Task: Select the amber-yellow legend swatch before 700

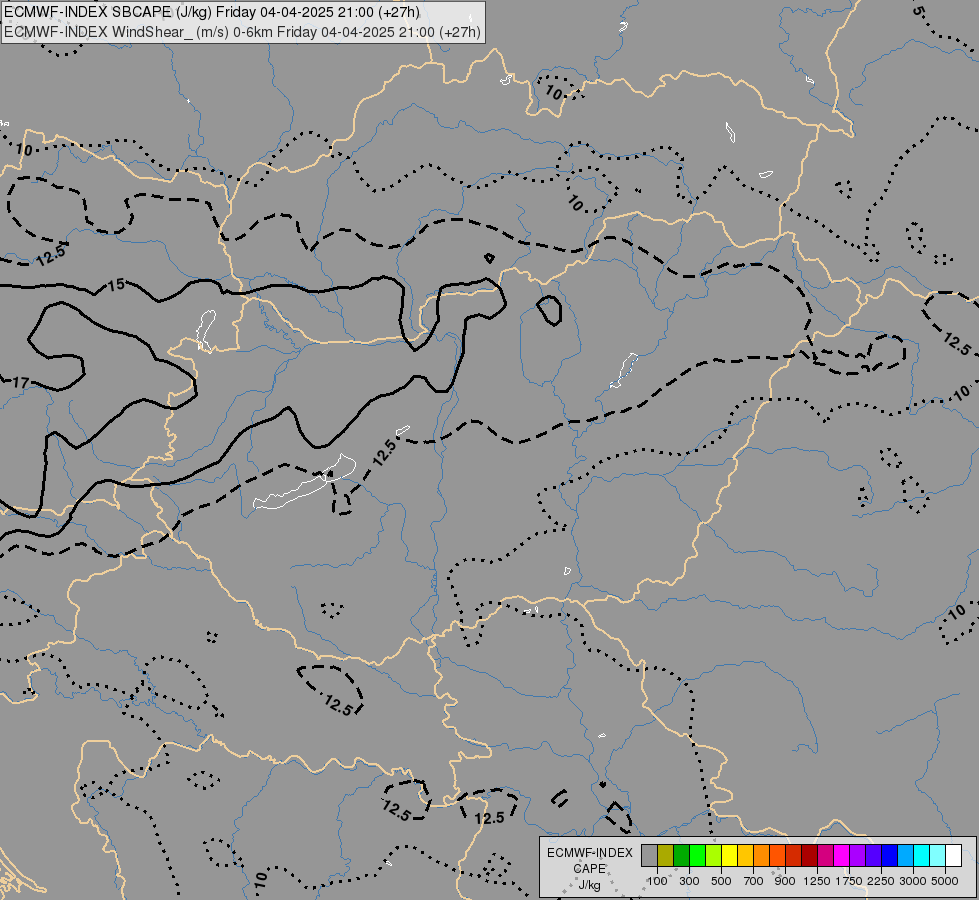Action: click(745, 856)
